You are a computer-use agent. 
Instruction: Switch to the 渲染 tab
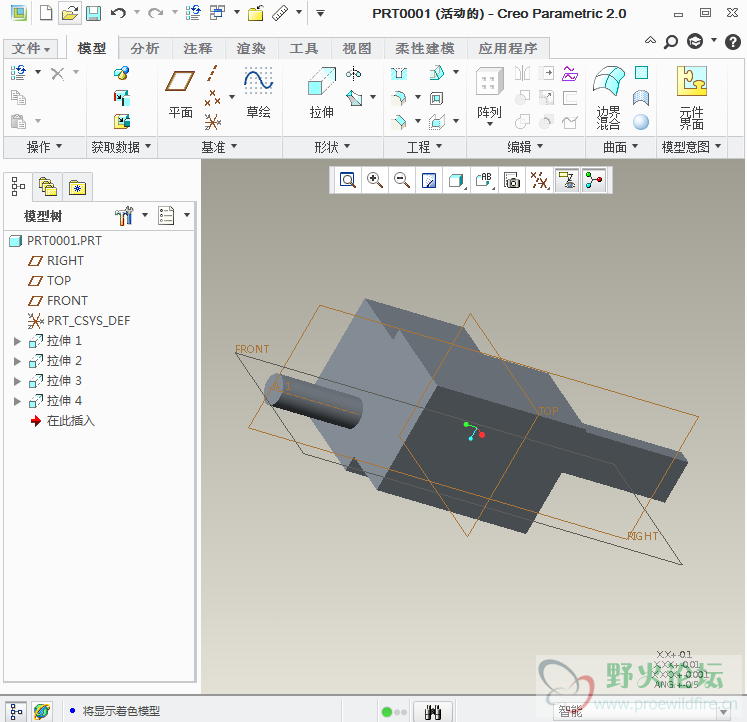pyautogui.click(x=251, y=49)
